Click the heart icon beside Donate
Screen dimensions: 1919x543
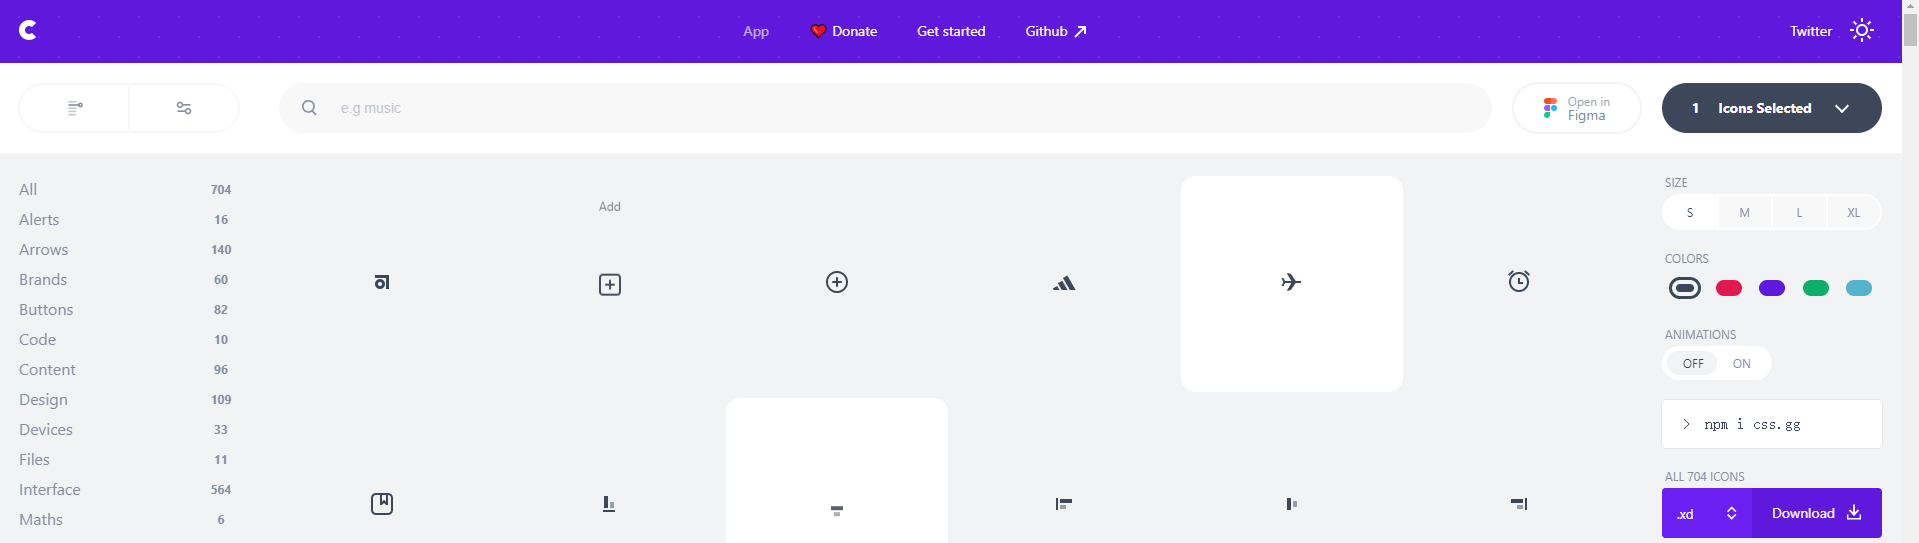point(818,31)
